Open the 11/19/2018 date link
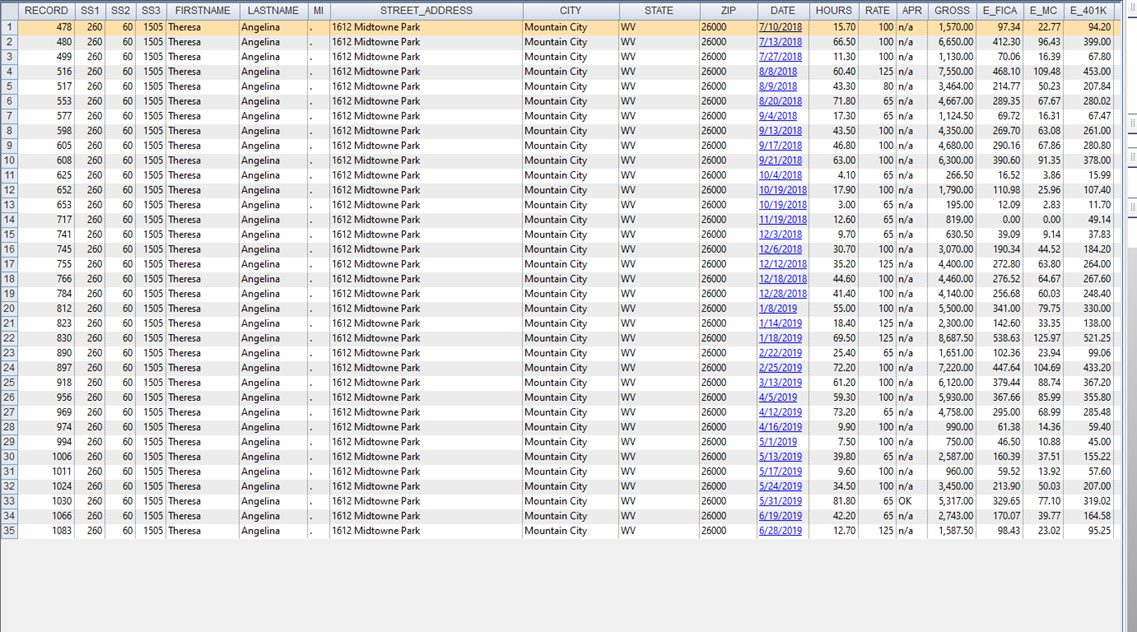The width and height of the screenshot is (1137, 632). [x=783, y=220]
